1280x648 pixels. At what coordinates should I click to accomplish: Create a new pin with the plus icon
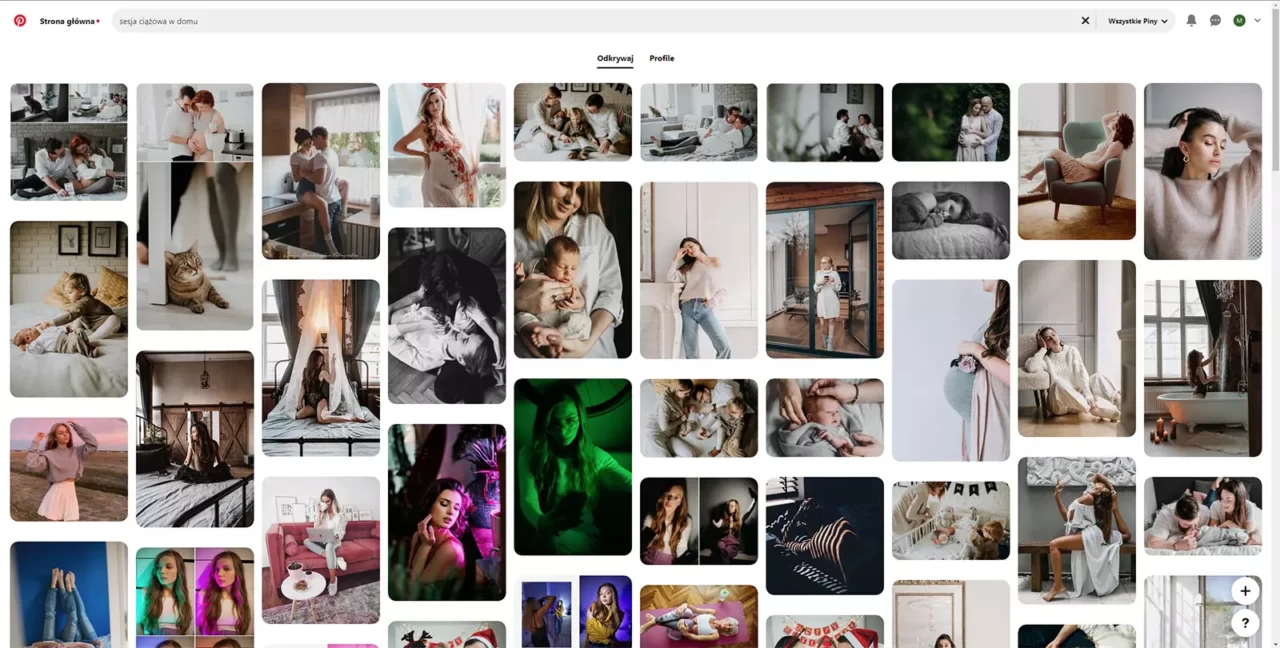[1245, 591]
